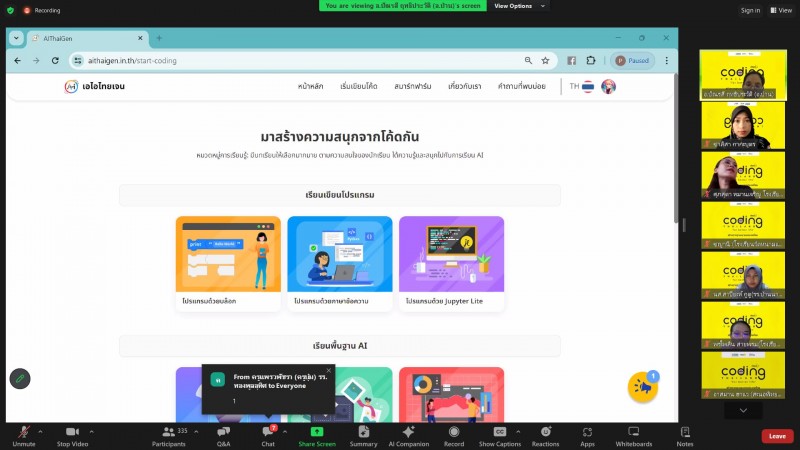Click the browser back arrow

(18, 61)
